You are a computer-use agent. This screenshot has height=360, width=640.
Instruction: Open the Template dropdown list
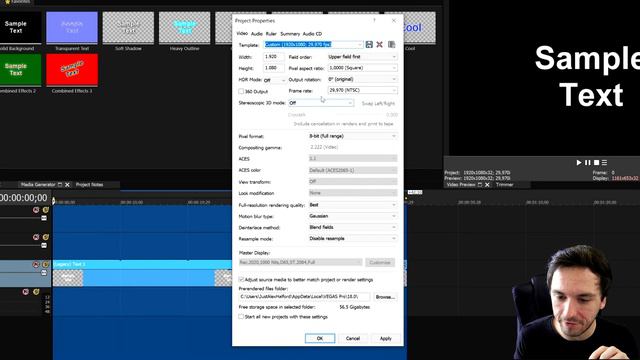coord(360,44)
